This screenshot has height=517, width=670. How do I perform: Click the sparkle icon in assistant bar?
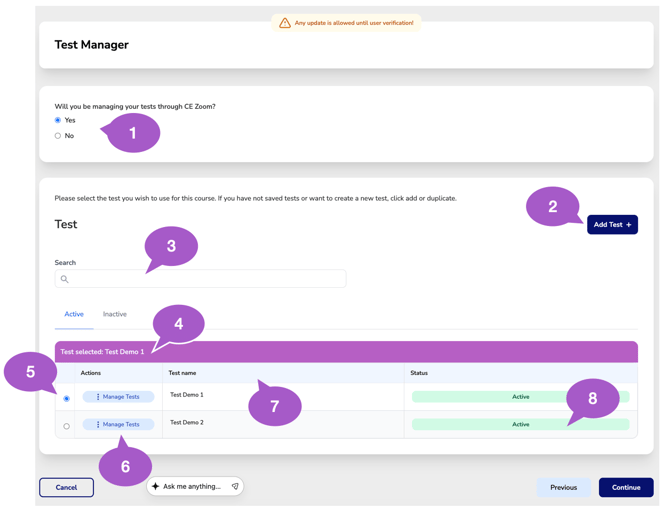(156, 486)
